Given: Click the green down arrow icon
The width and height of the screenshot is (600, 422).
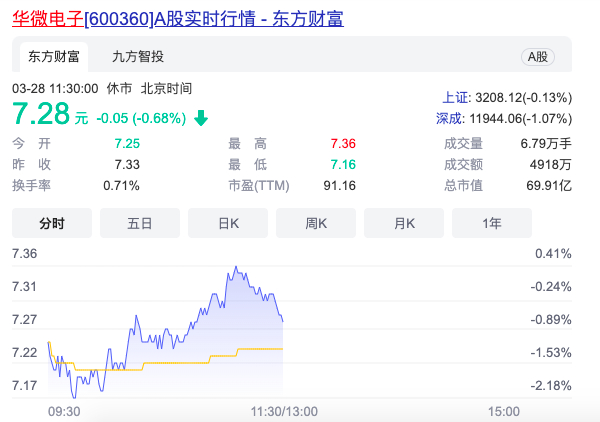Looking at the screenshot, I should click(x=201, y=118).
